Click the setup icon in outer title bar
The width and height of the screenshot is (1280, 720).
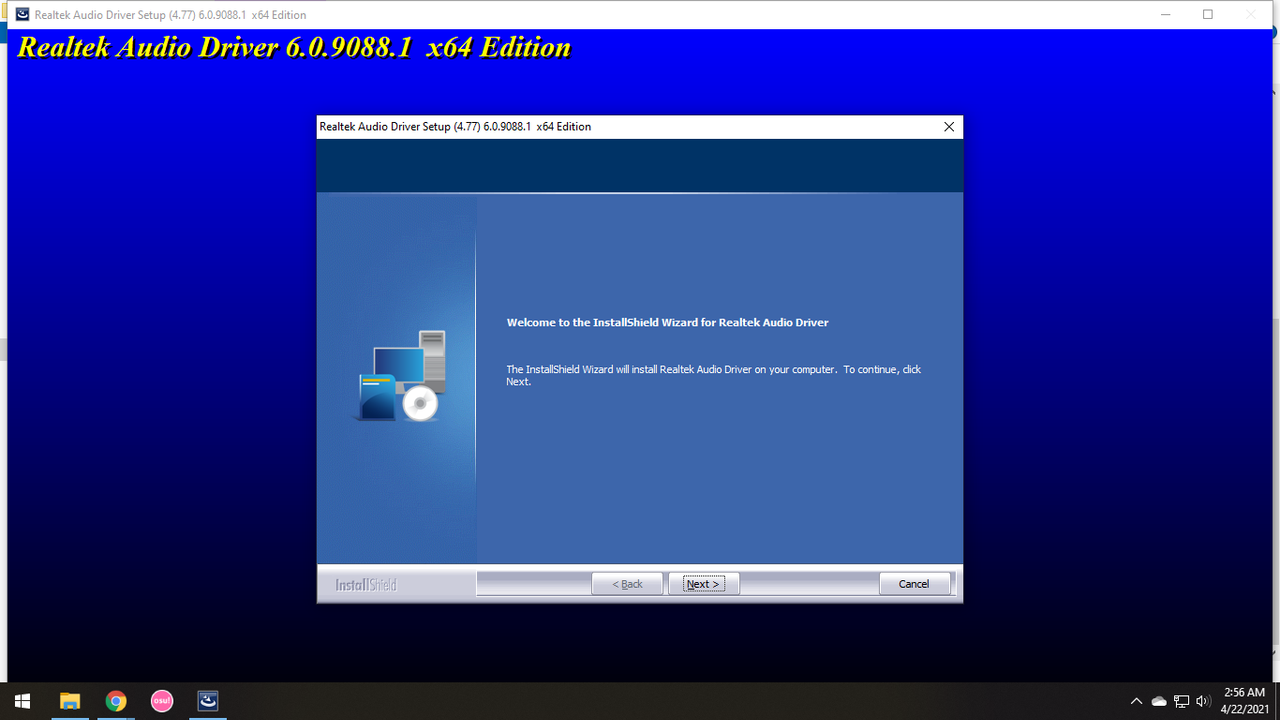[22, 14]
